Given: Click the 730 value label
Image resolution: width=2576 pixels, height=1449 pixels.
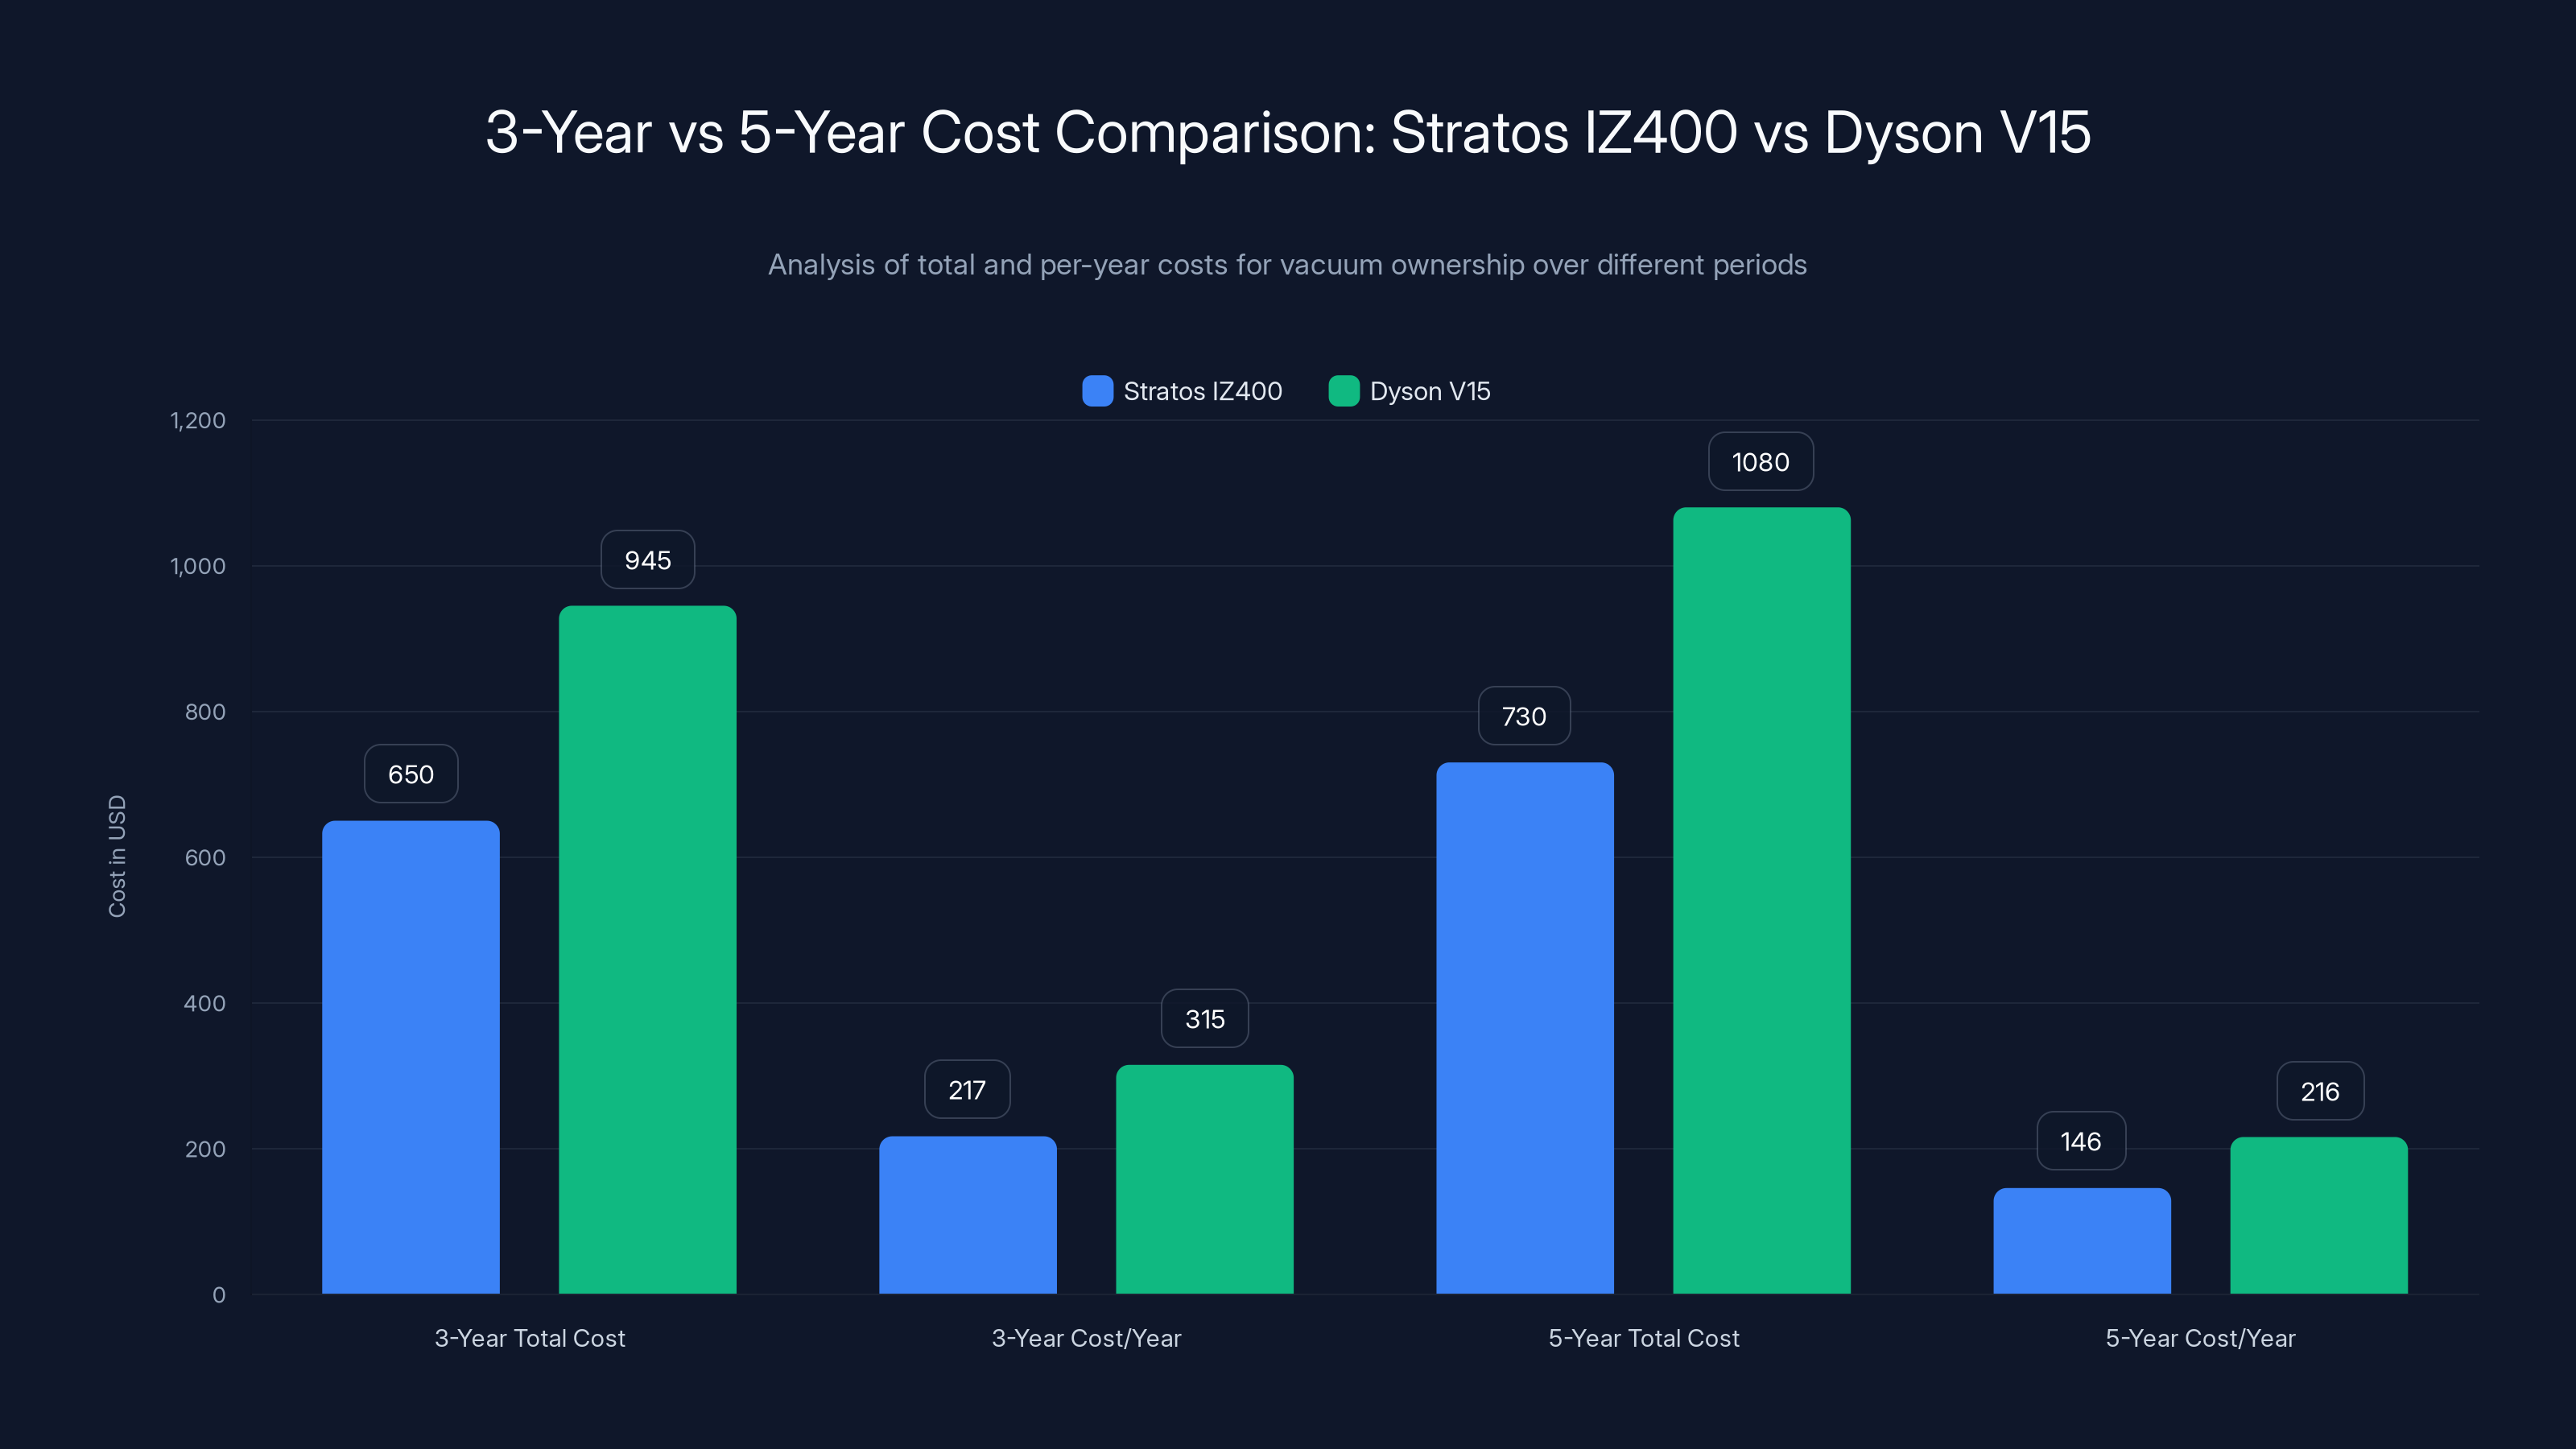Looking at the screenshot, I should coord(1523,715).
